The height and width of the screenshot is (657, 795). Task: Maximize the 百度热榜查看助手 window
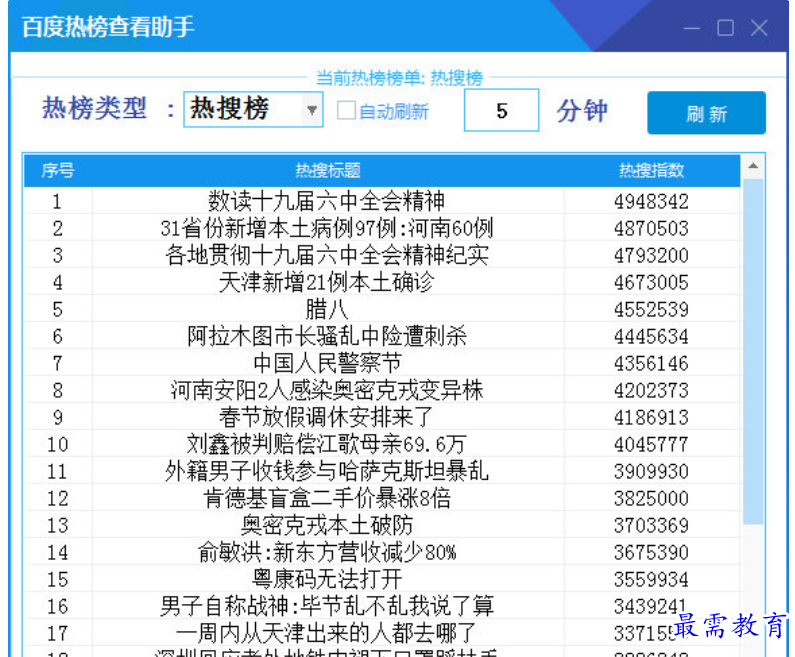pyautogui.click(x=725, y=28)
